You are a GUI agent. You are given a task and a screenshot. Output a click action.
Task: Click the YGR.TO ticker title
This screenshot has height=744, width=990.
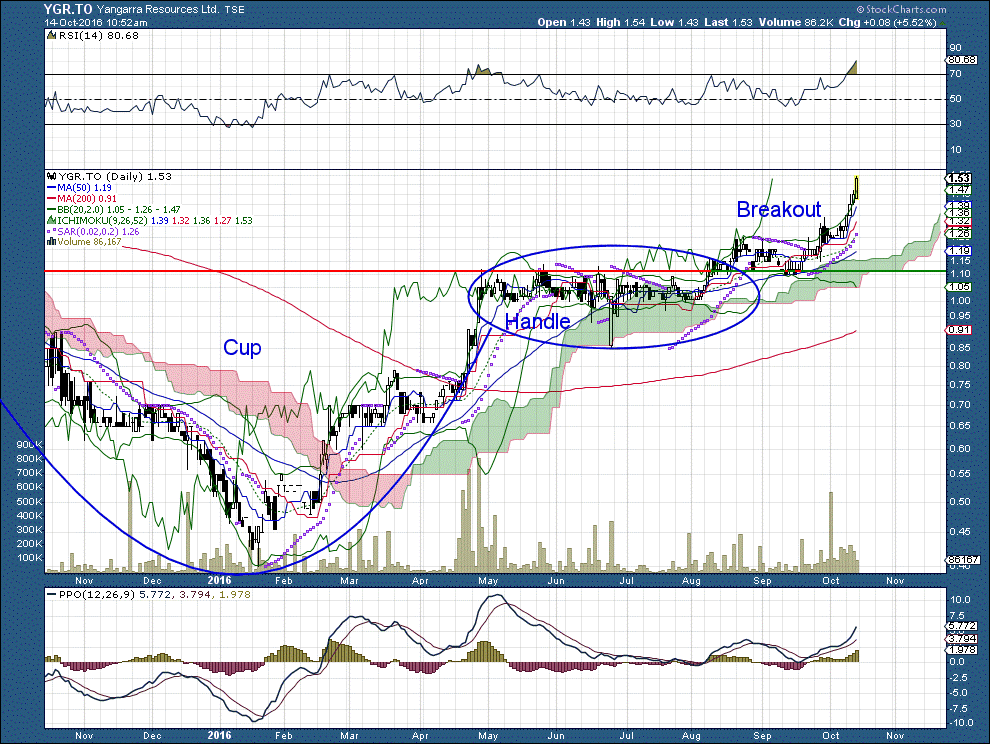pos(68,9)
